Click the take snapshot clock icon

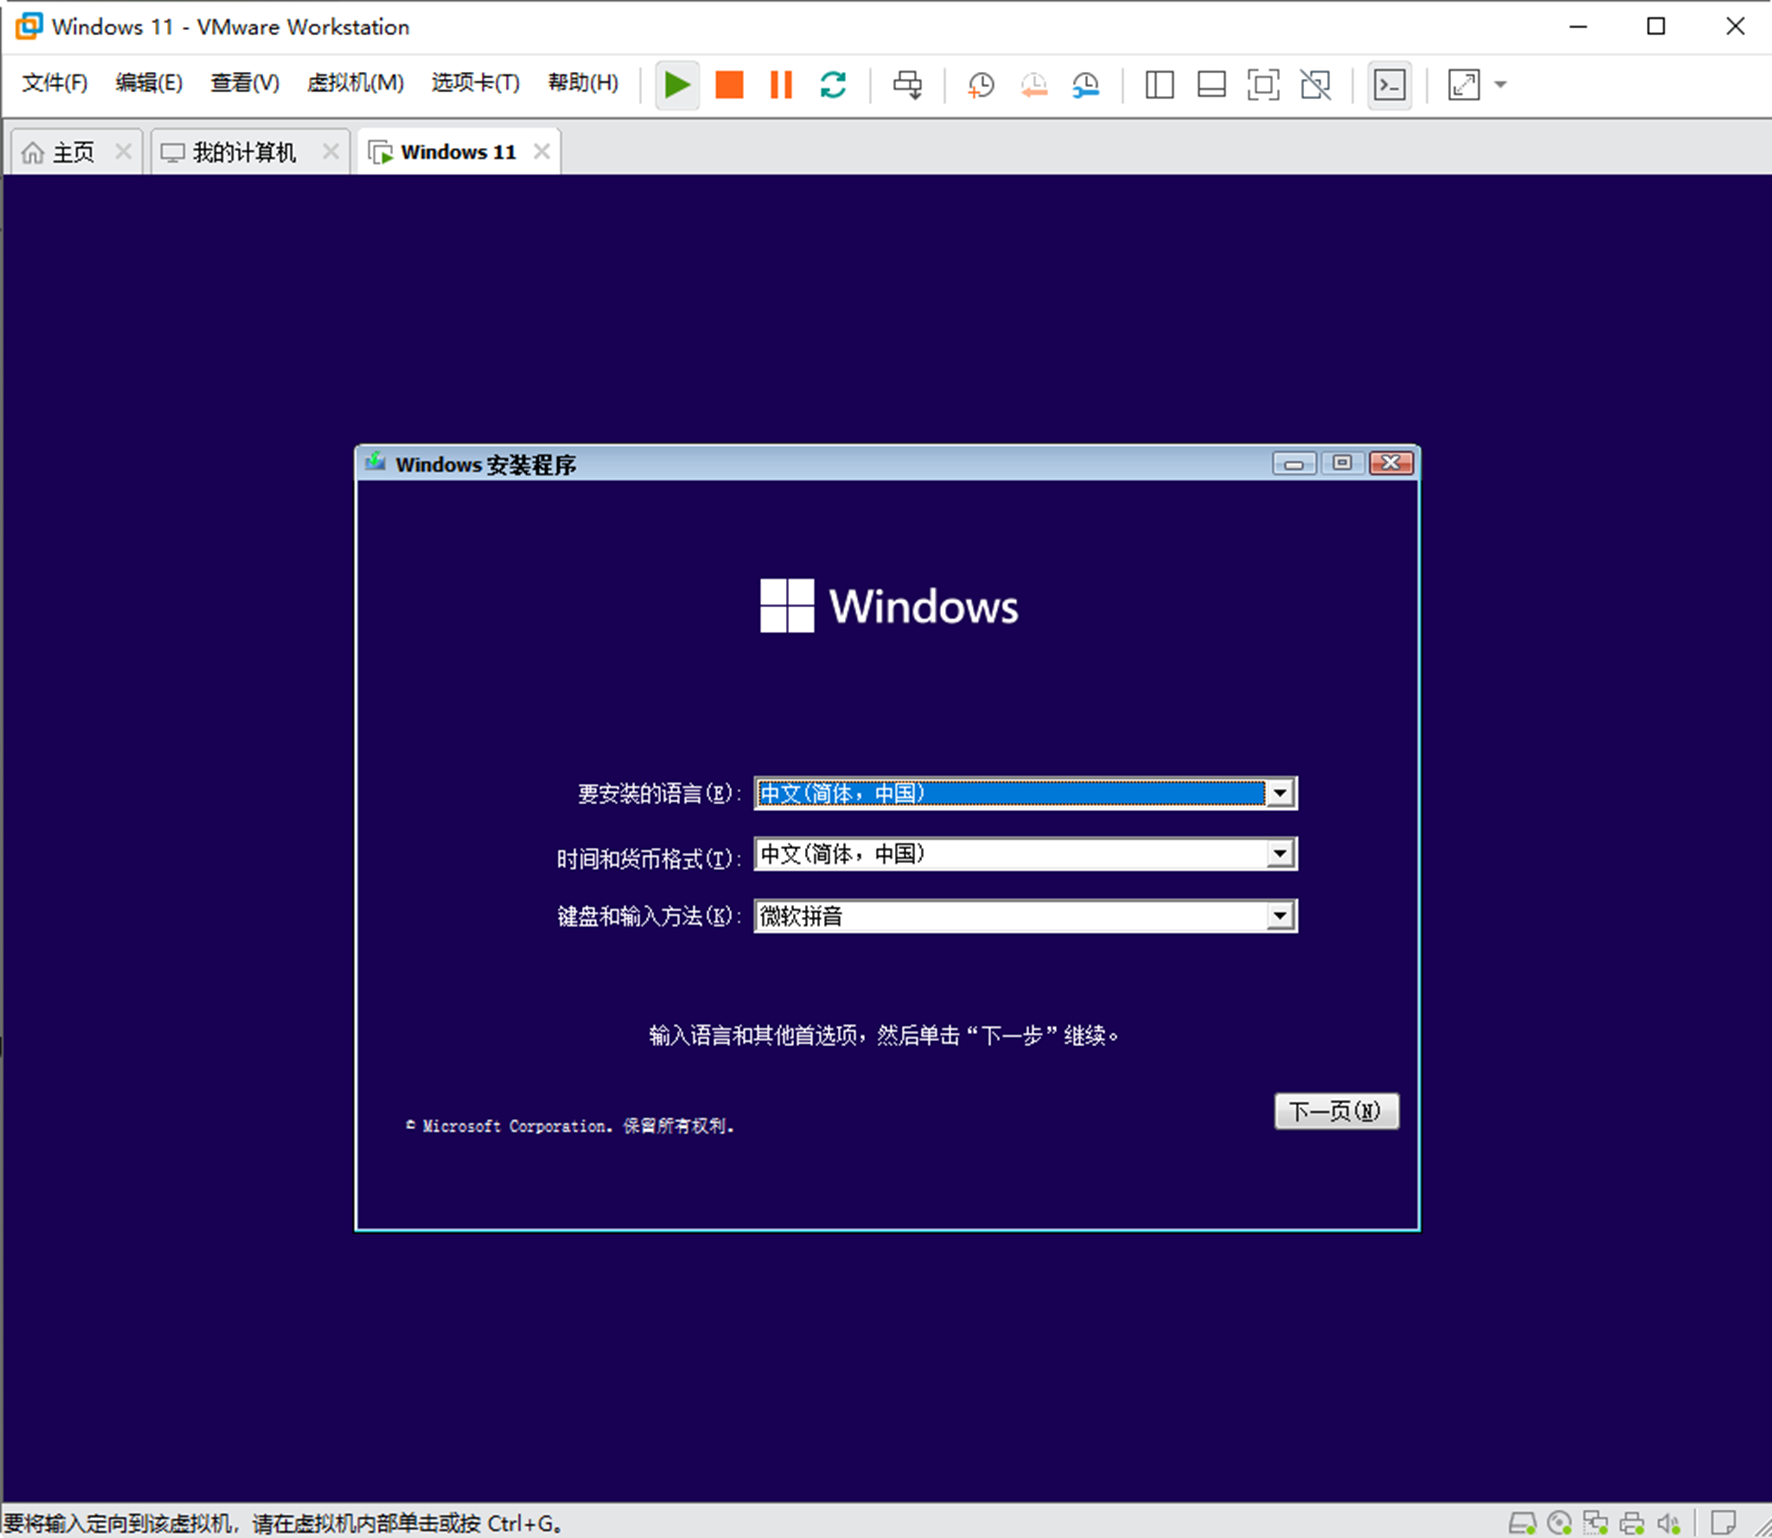click(x=981, y=85)
